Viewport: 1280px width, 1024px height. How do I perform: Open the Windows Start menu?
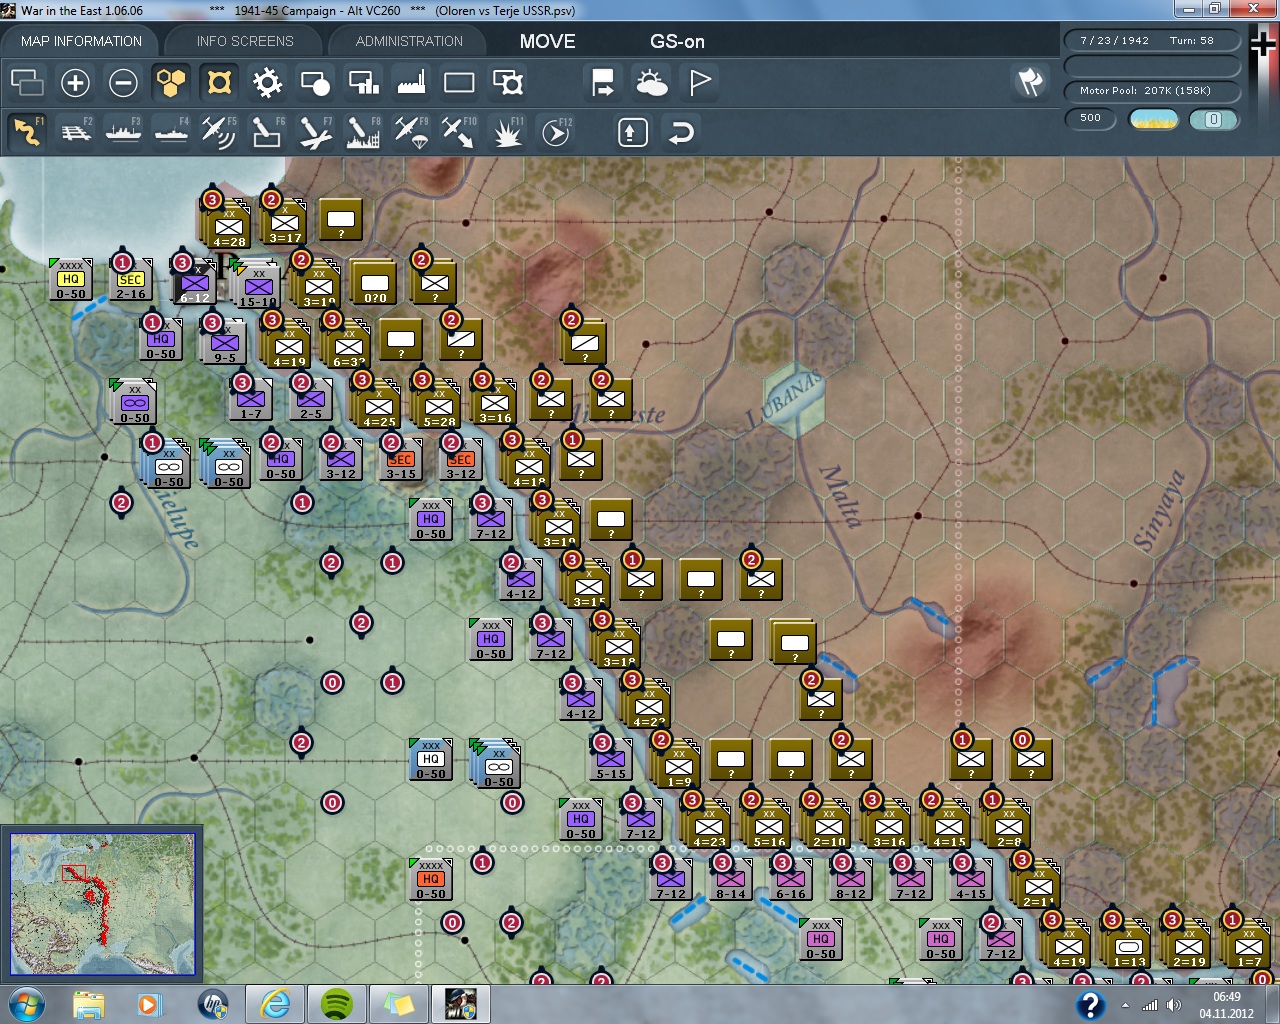coord(25,1004)
